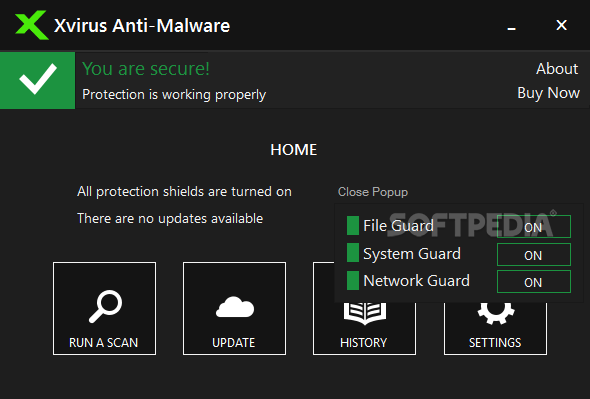Toggle Network Guard ON switch
Viewport: 590px width, 399px height.
tap(534, 282)
